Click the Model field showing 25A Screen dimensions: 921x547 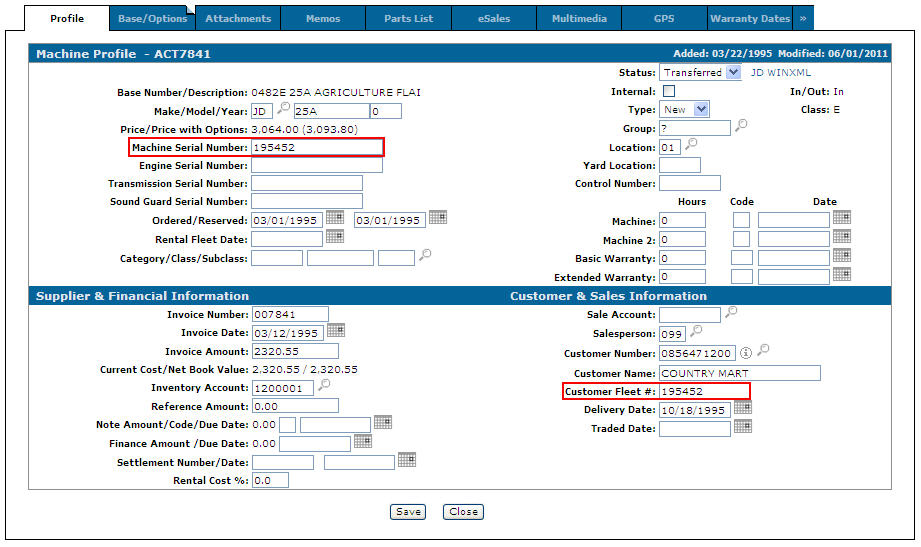[331, 111]
